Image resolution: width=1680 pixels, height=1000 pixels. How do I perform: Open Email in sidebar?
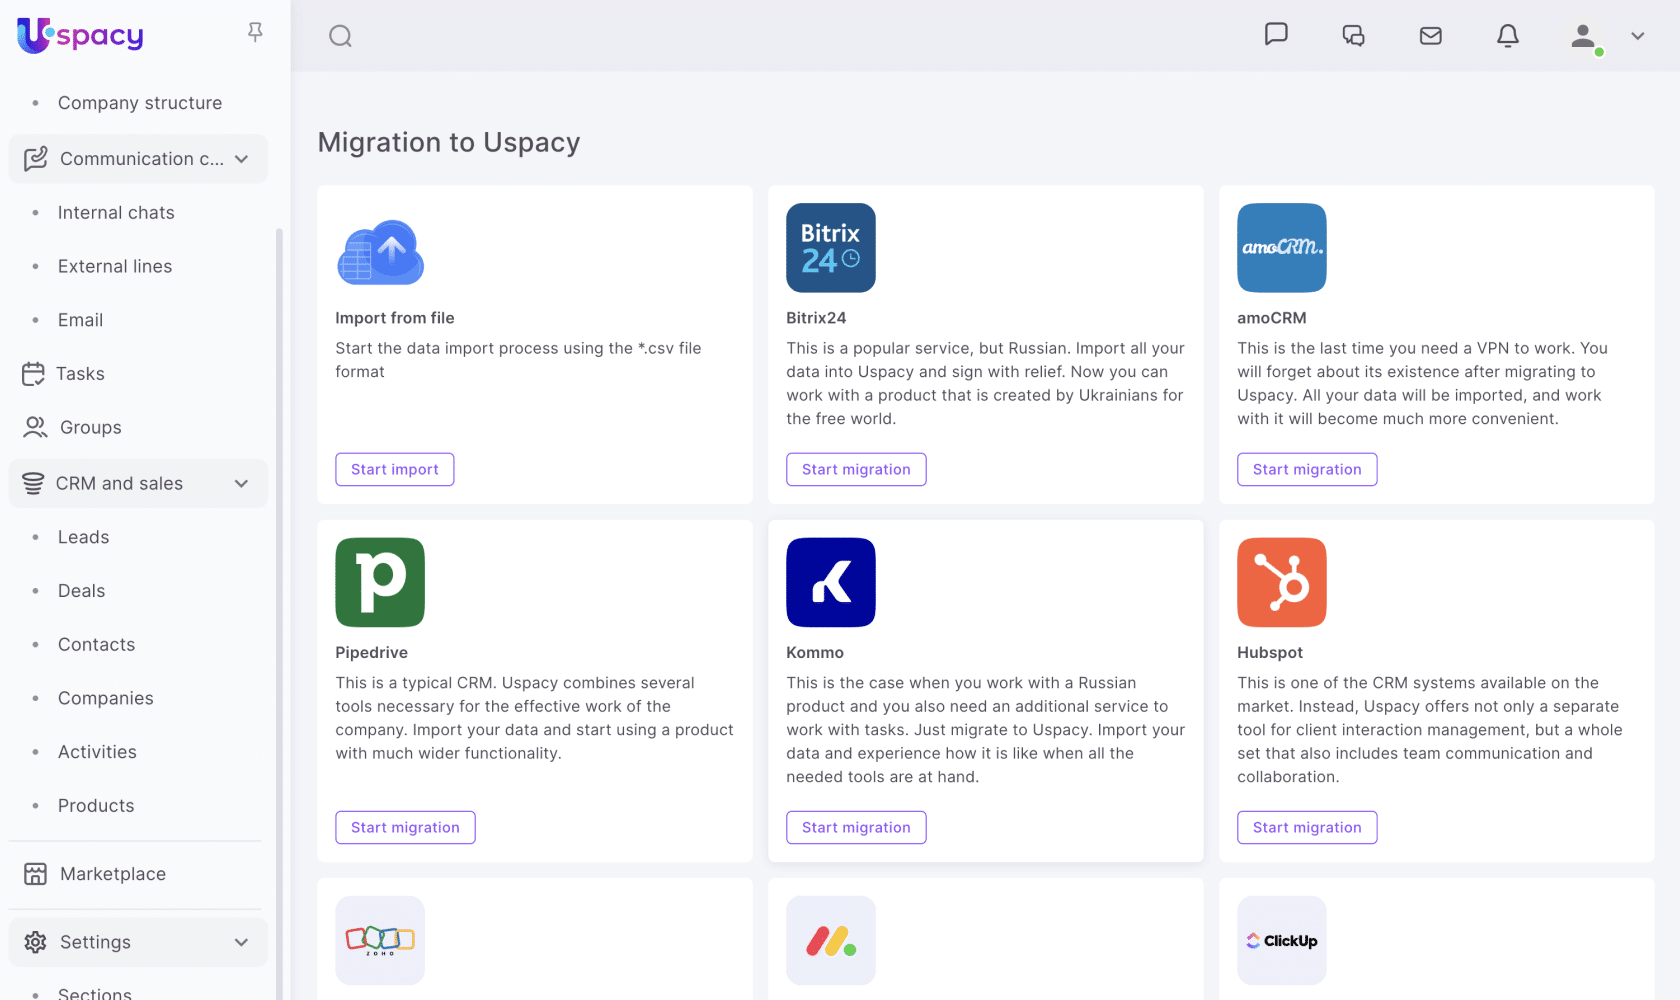[x=80, y=320]
